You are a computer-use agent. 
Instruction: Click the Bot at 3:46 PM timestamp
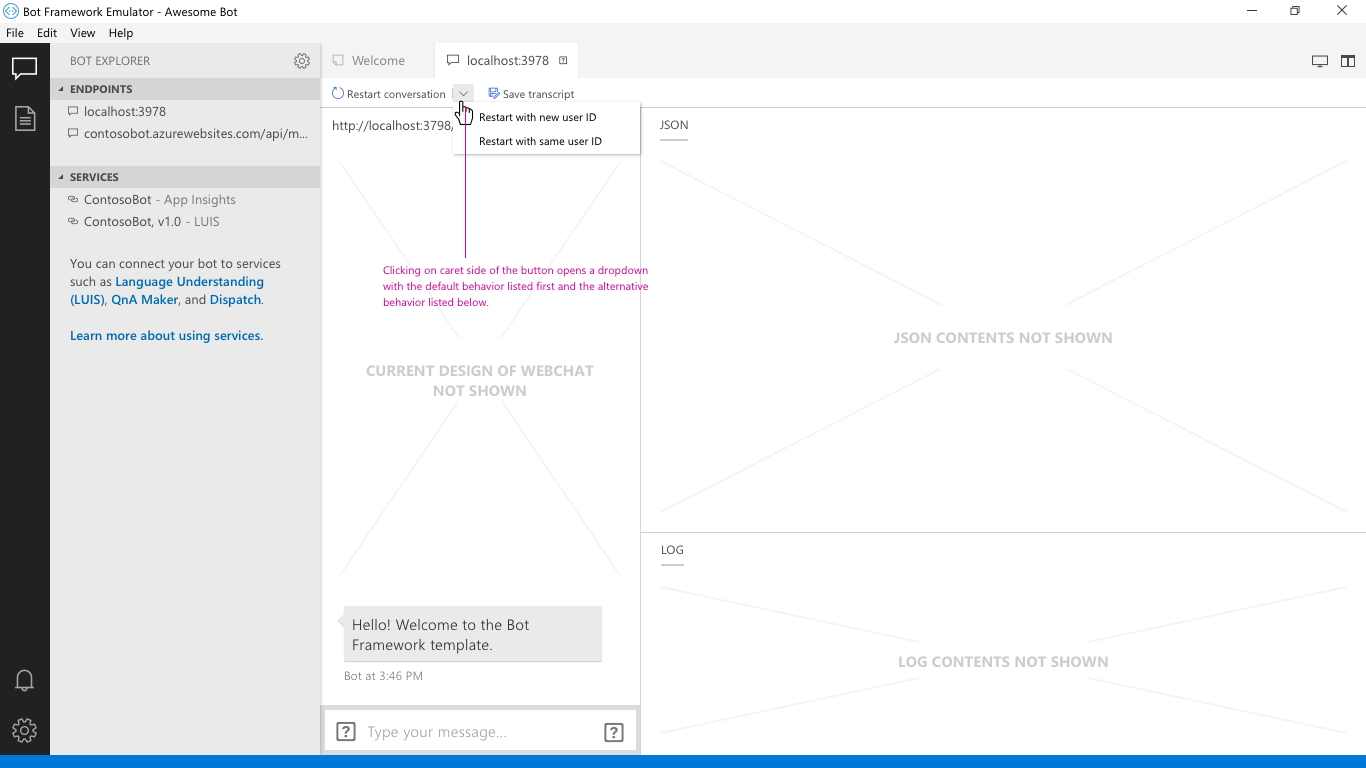(x=383, y=676)
